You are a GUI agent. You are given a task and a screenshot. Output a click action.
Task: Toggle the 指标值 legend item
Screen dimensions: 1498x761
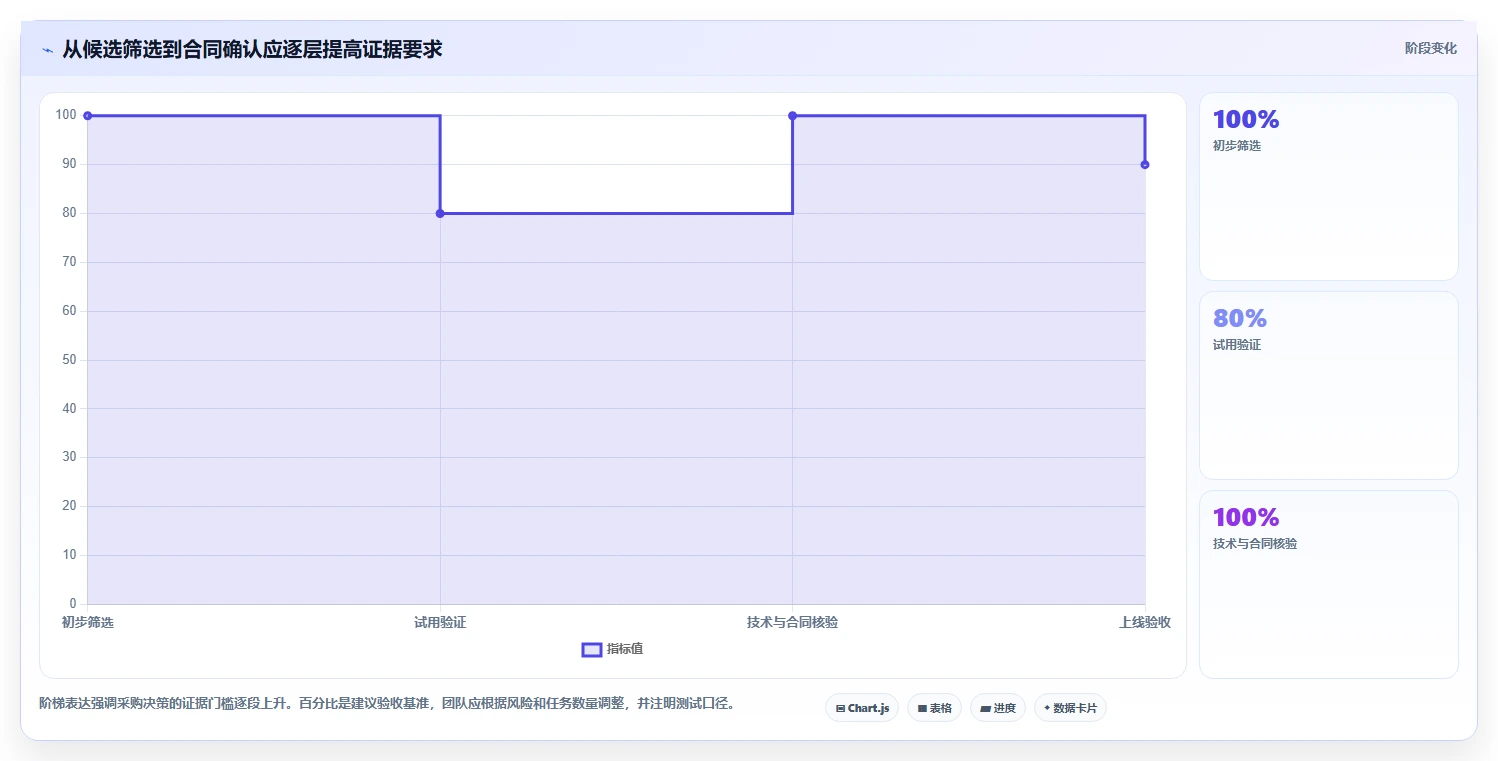tap(612, 649)
